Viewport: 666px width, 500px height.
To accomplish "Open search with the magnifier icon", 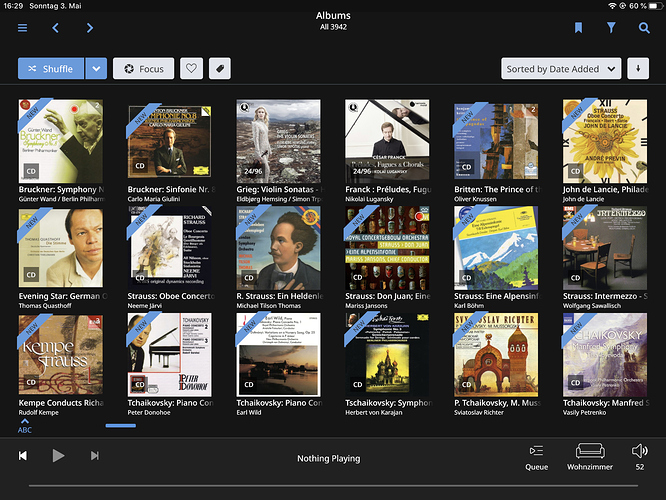I will (644, 28).
